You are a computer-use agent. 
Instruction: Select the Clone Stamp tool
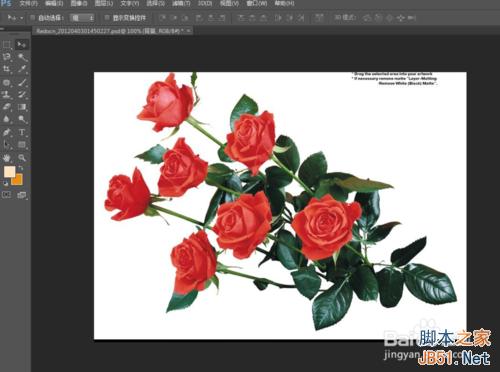[x=7, y=95]
